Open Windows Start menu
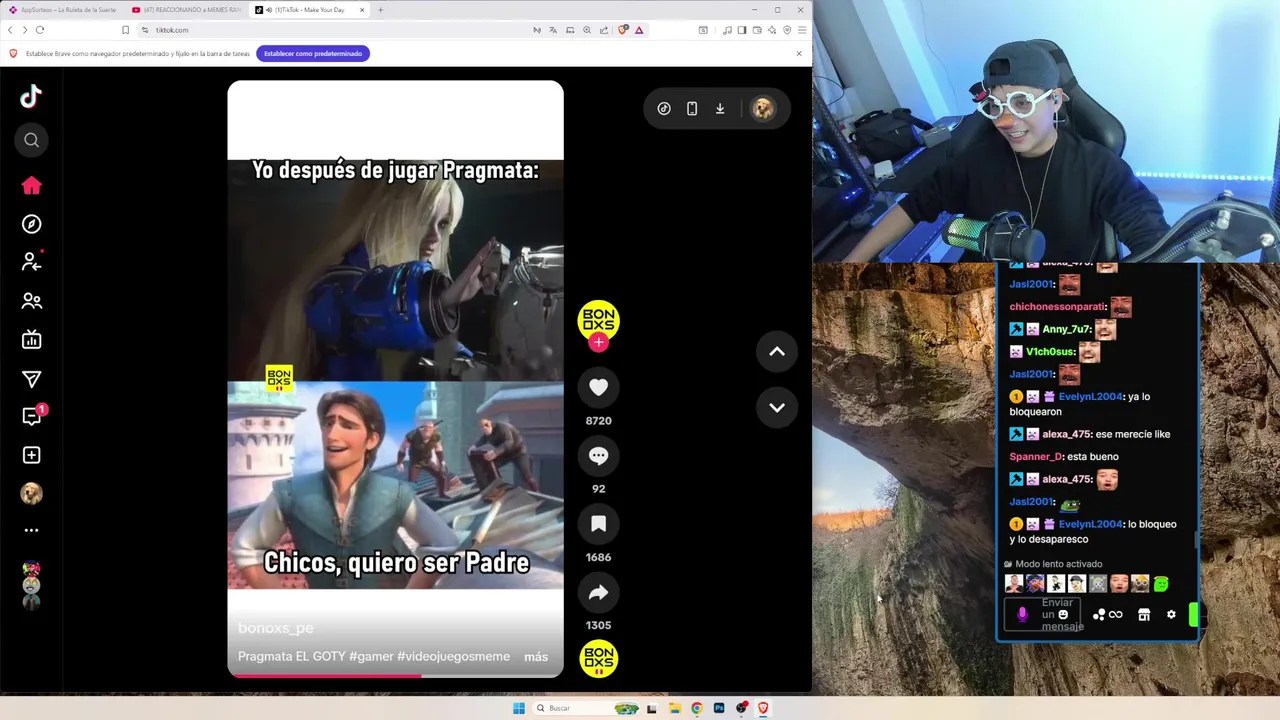This screenshot has height=720, width=1280. 518,708
